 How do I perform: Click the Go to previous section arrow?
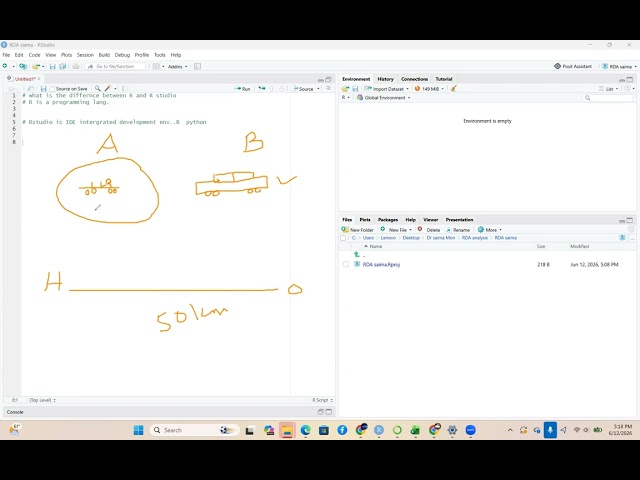(271, 89)
